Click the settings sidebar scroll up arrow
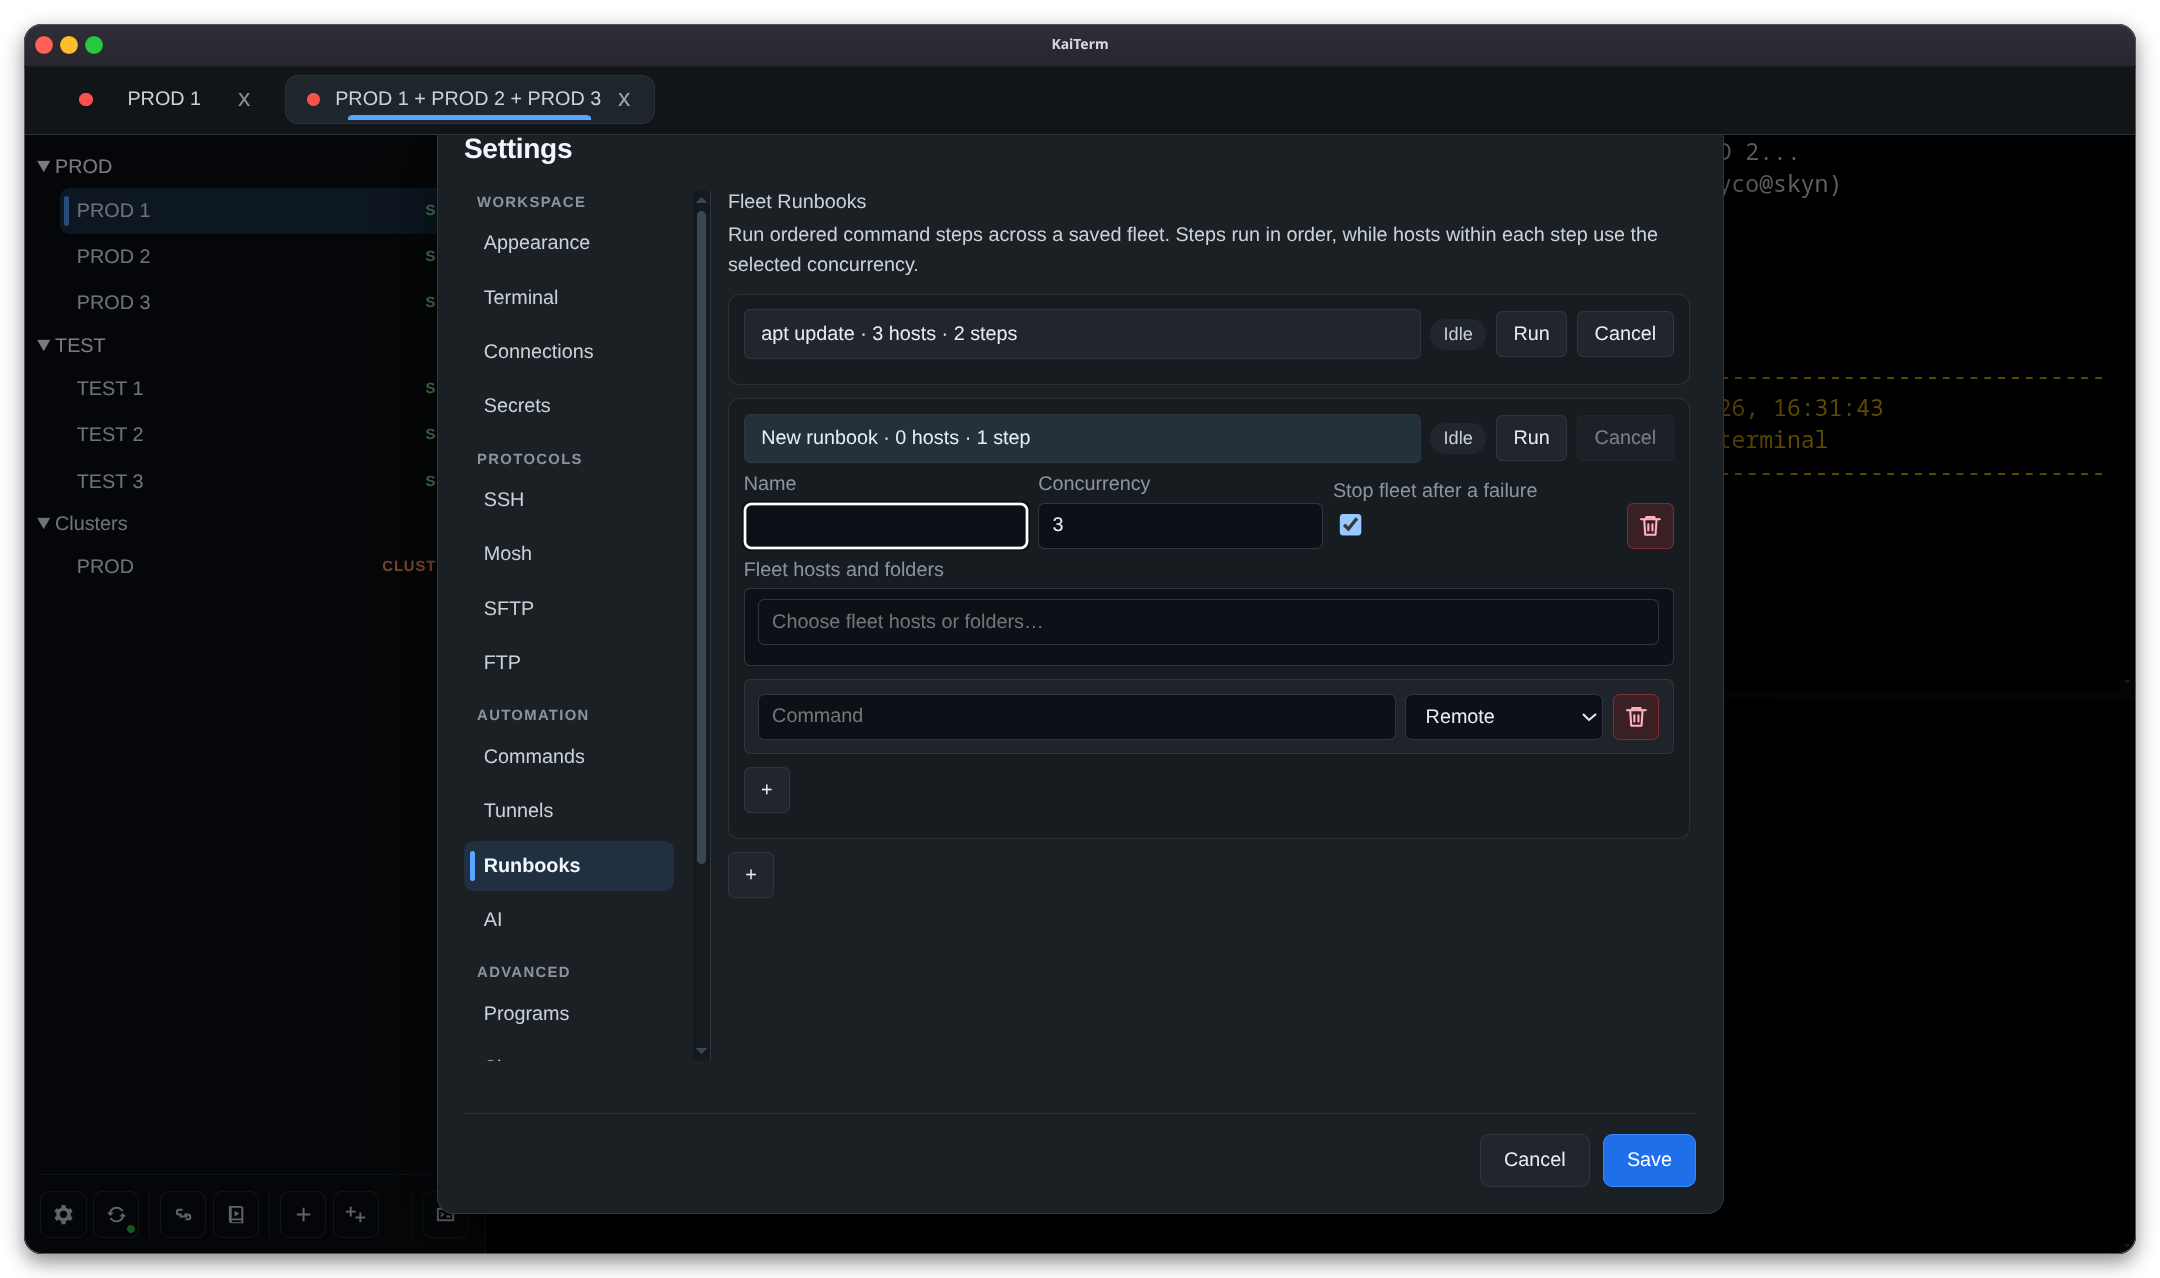The height and width of the screenshot is (1278, 2160). pos(701,200)
